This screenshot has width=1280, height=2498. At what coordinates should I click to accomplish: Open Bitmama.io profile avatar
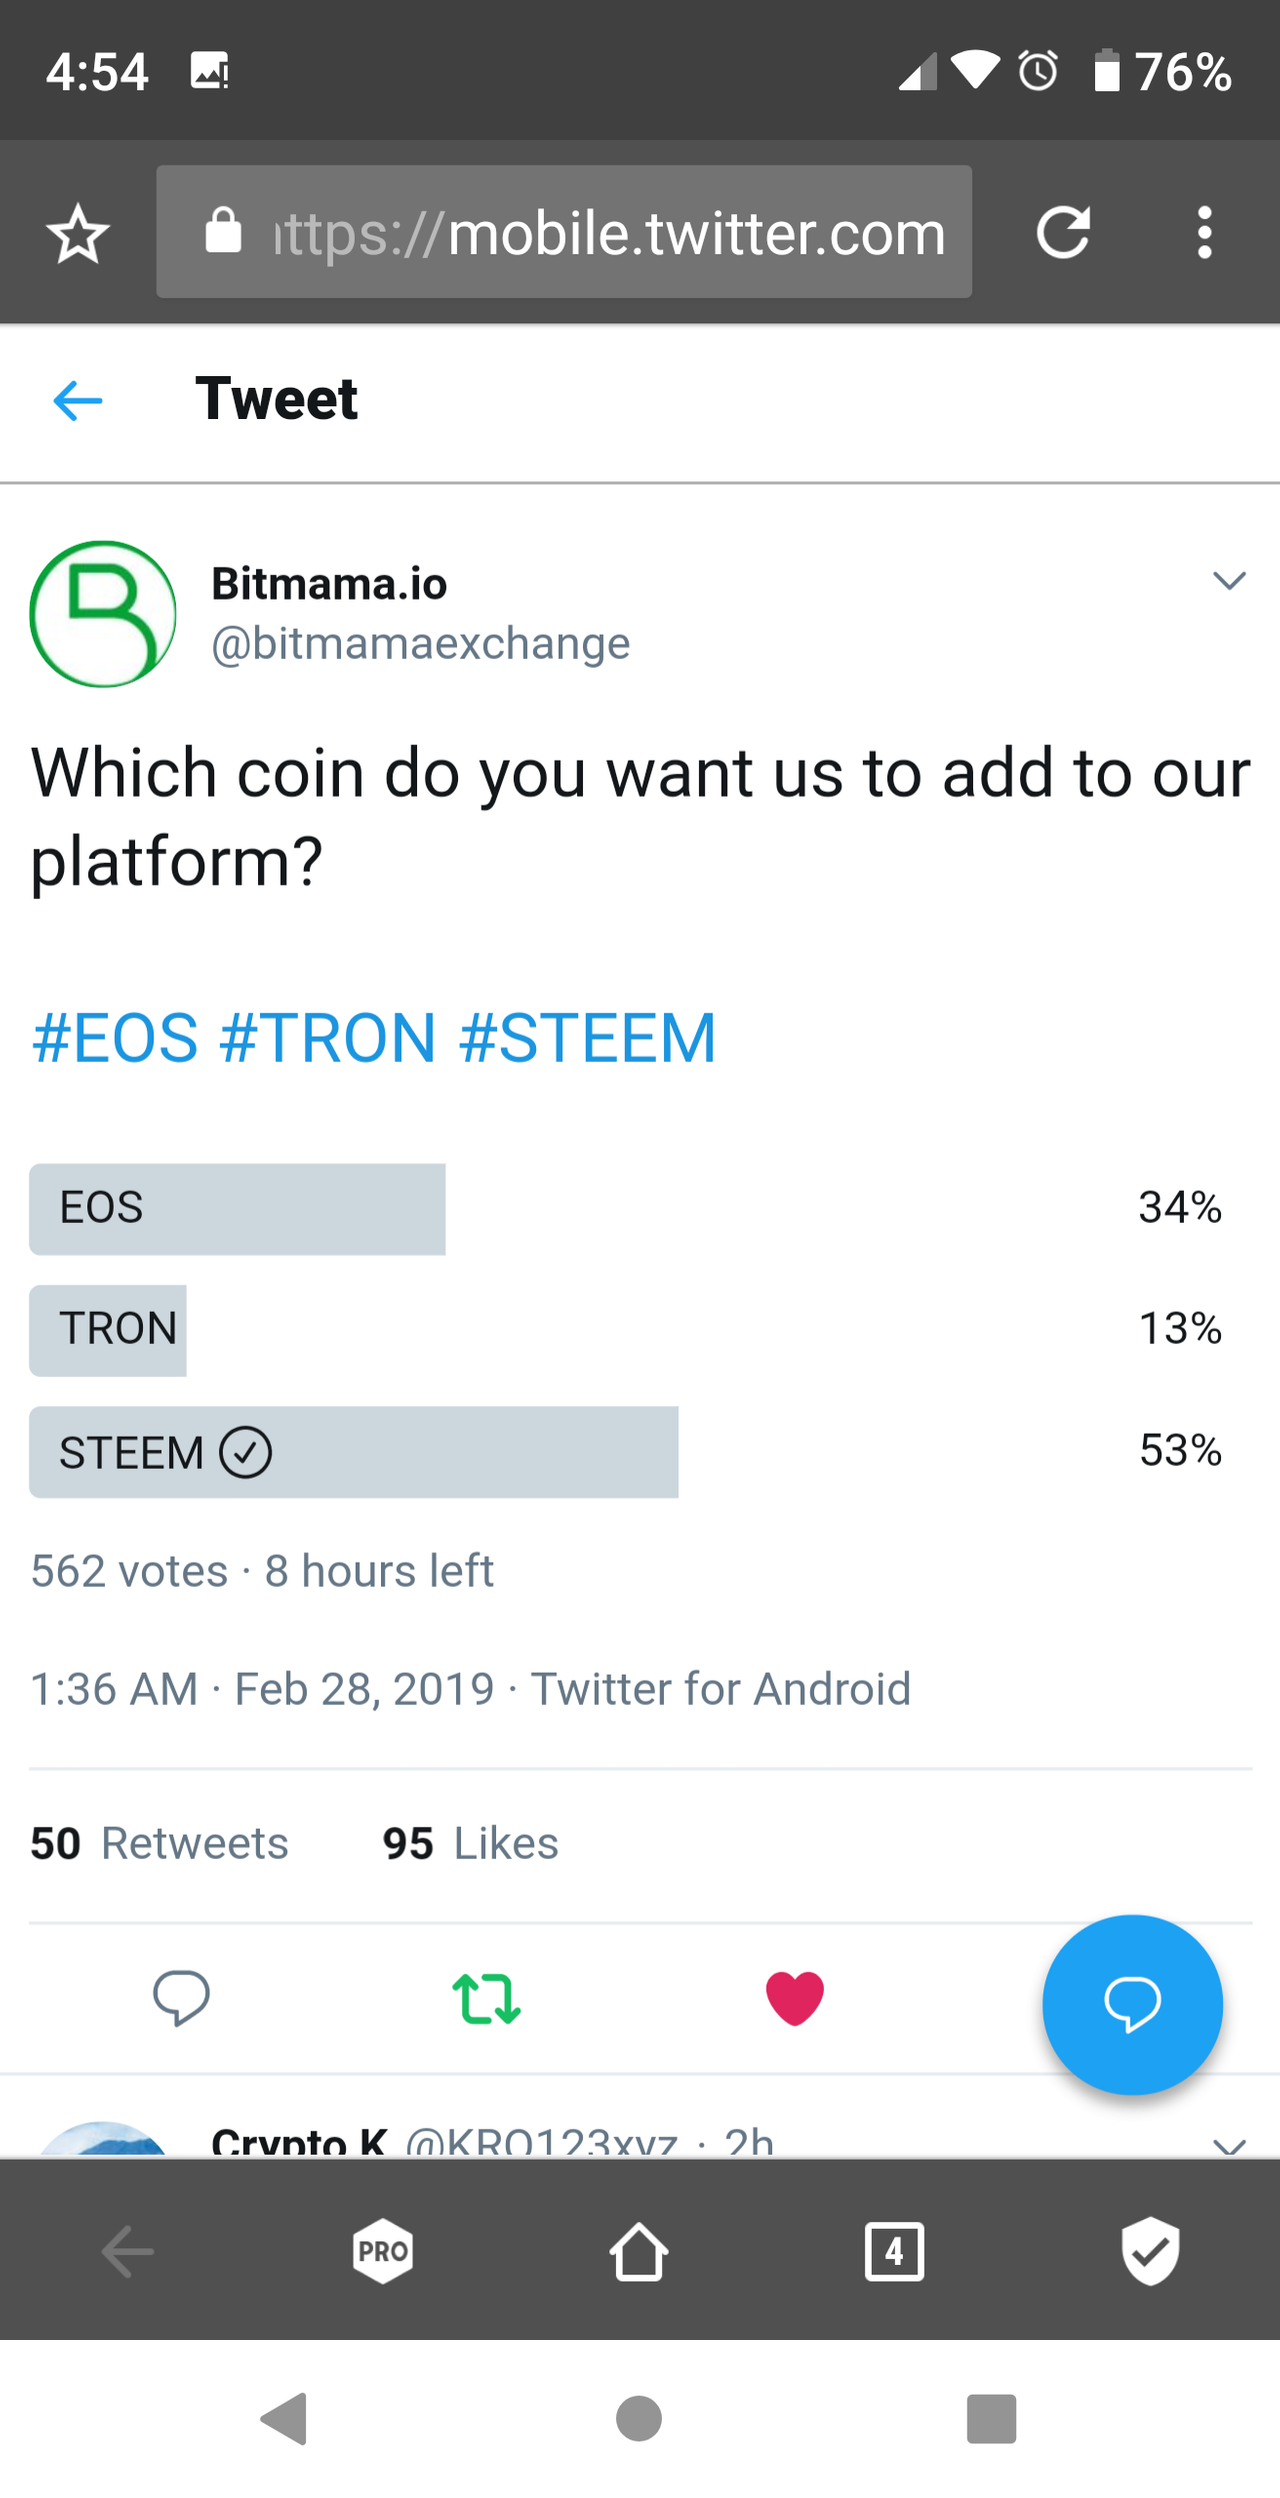[x=103, y=613]
